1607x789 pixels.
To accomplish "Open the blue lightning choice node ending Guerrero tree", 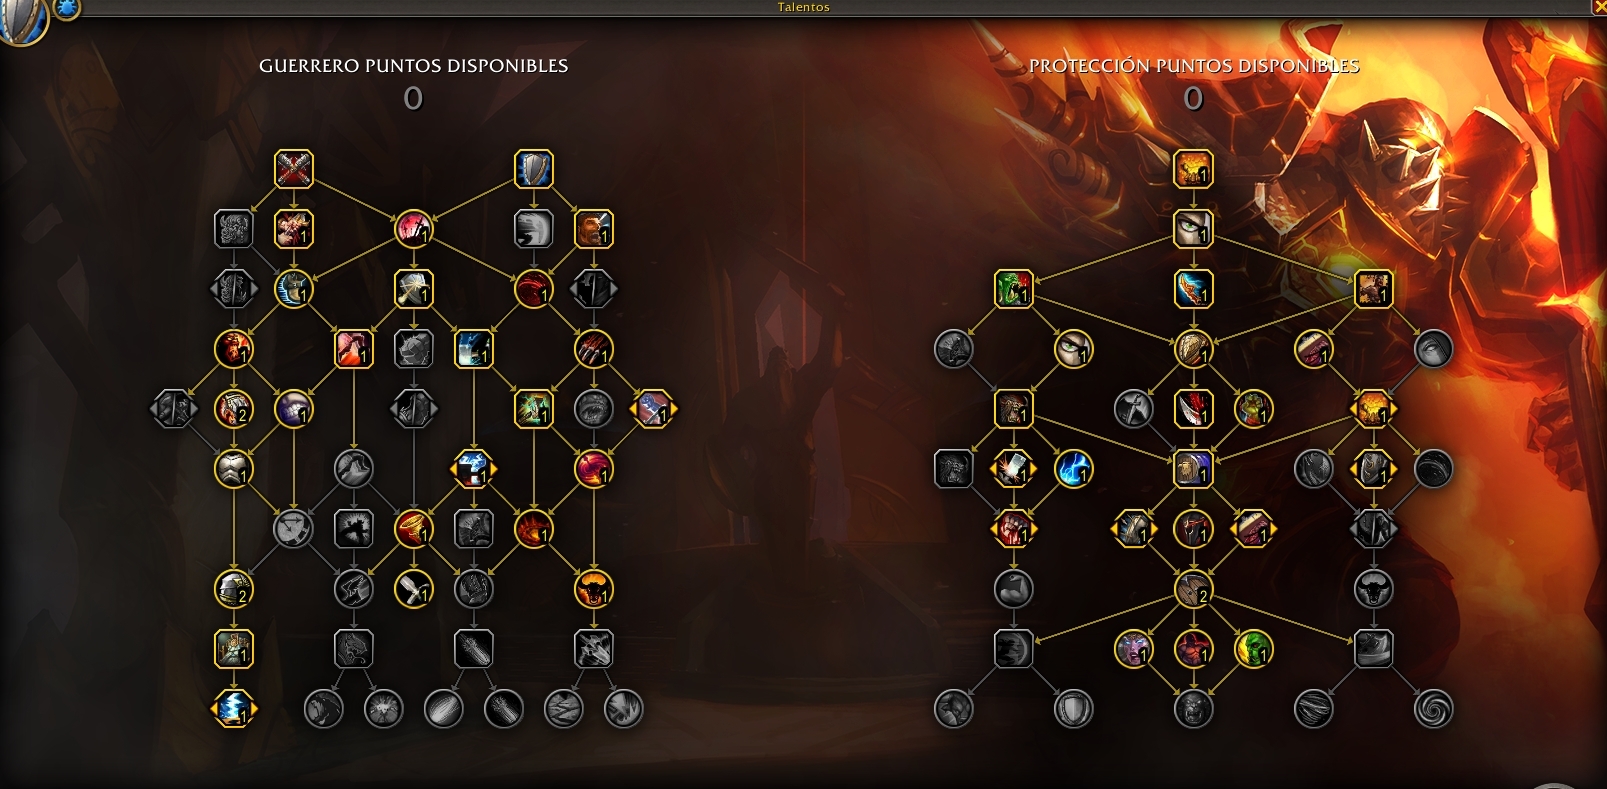I will pyautogui.click(x=234, y=709).
